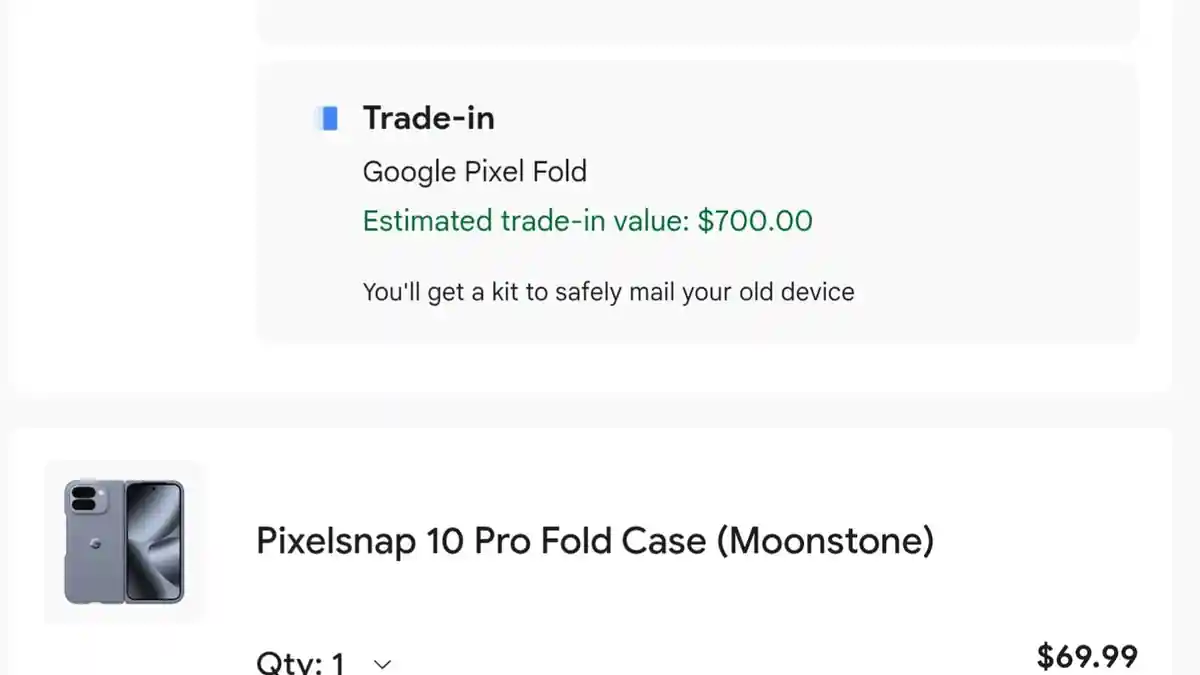
Task: Click the Google Pixel Fold device name
Action: 474,171
